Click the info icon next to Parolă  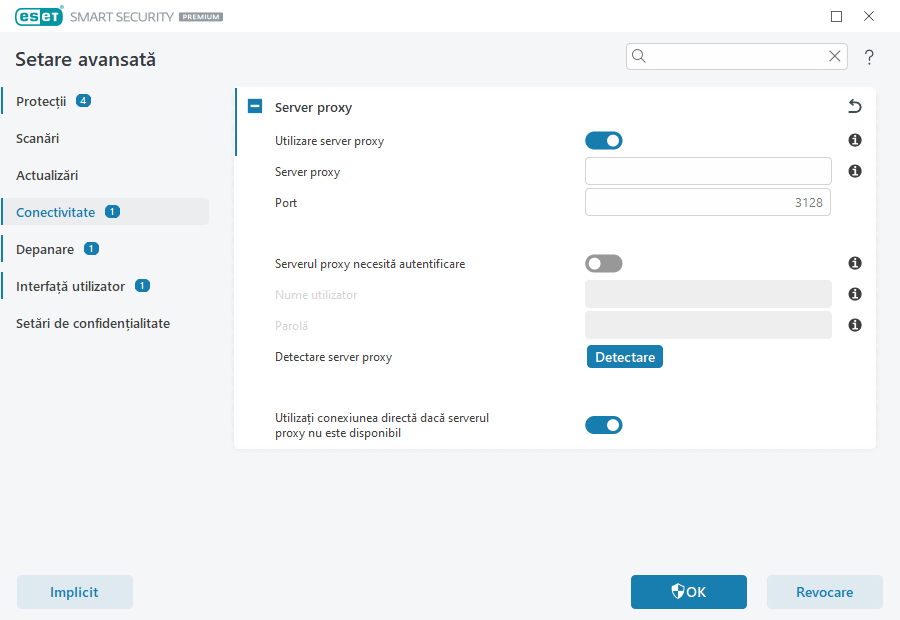point(854,324)
